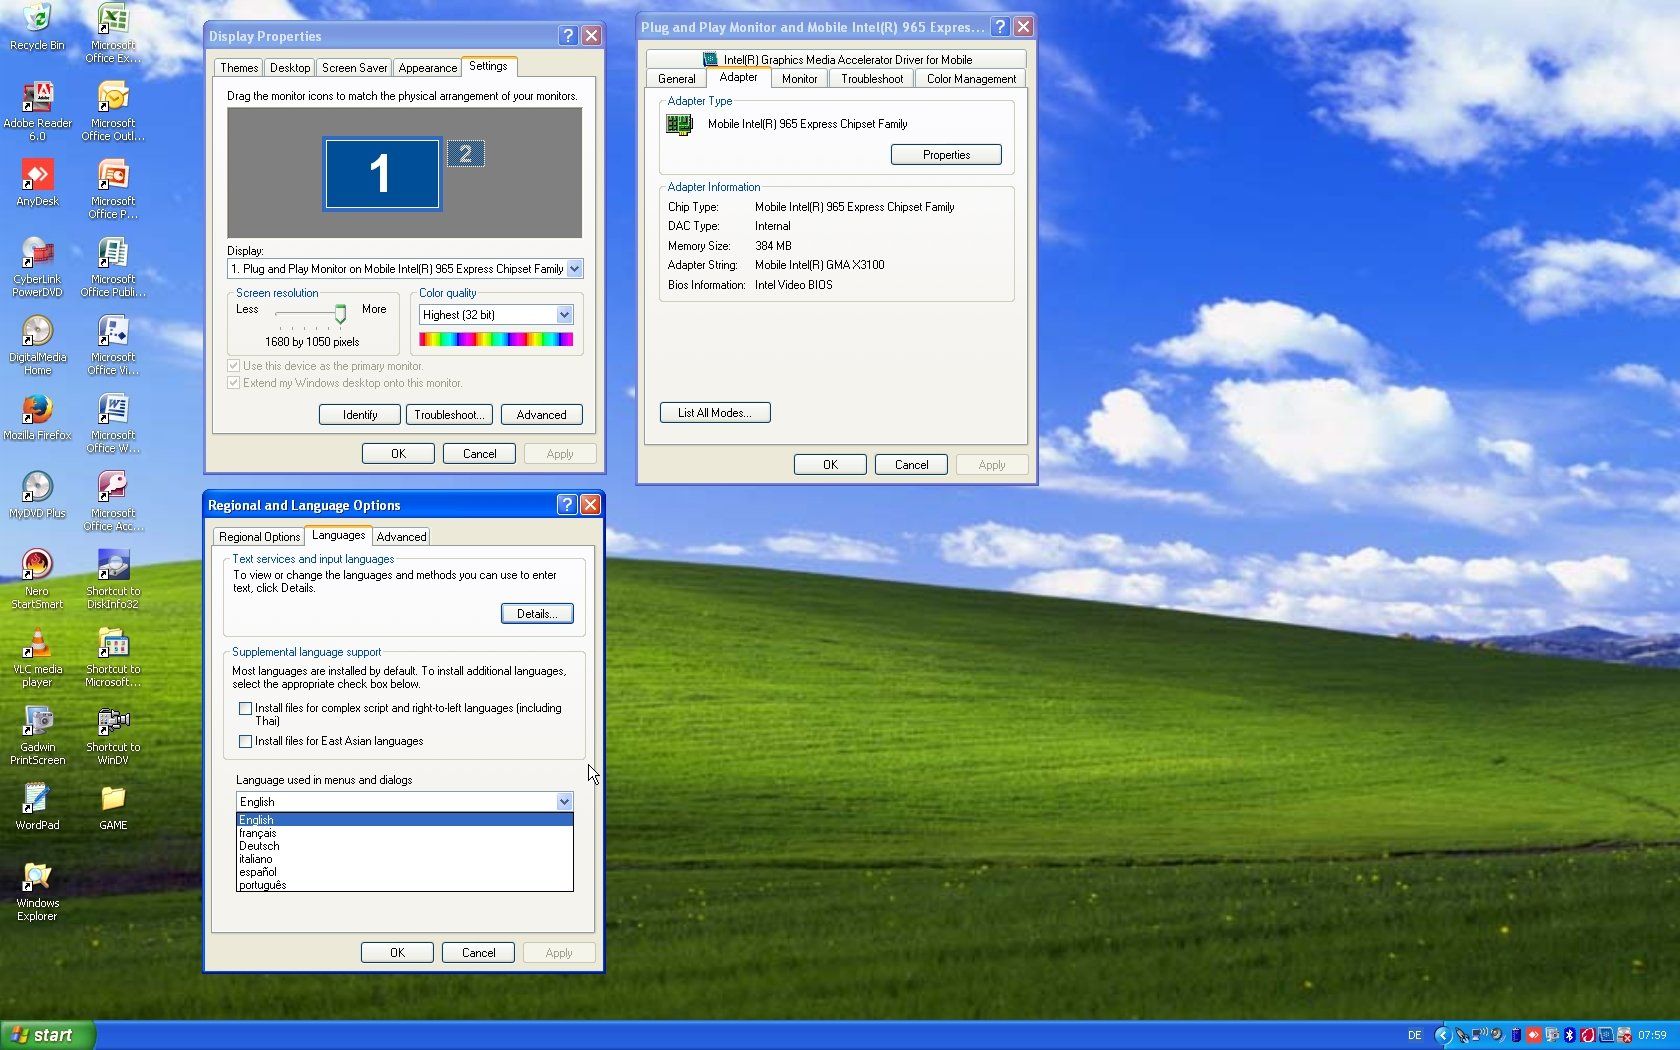The image size is (1680, 1050).
Task: Expand hidden tray icons arrow
Action: tap(1442, 1035)
